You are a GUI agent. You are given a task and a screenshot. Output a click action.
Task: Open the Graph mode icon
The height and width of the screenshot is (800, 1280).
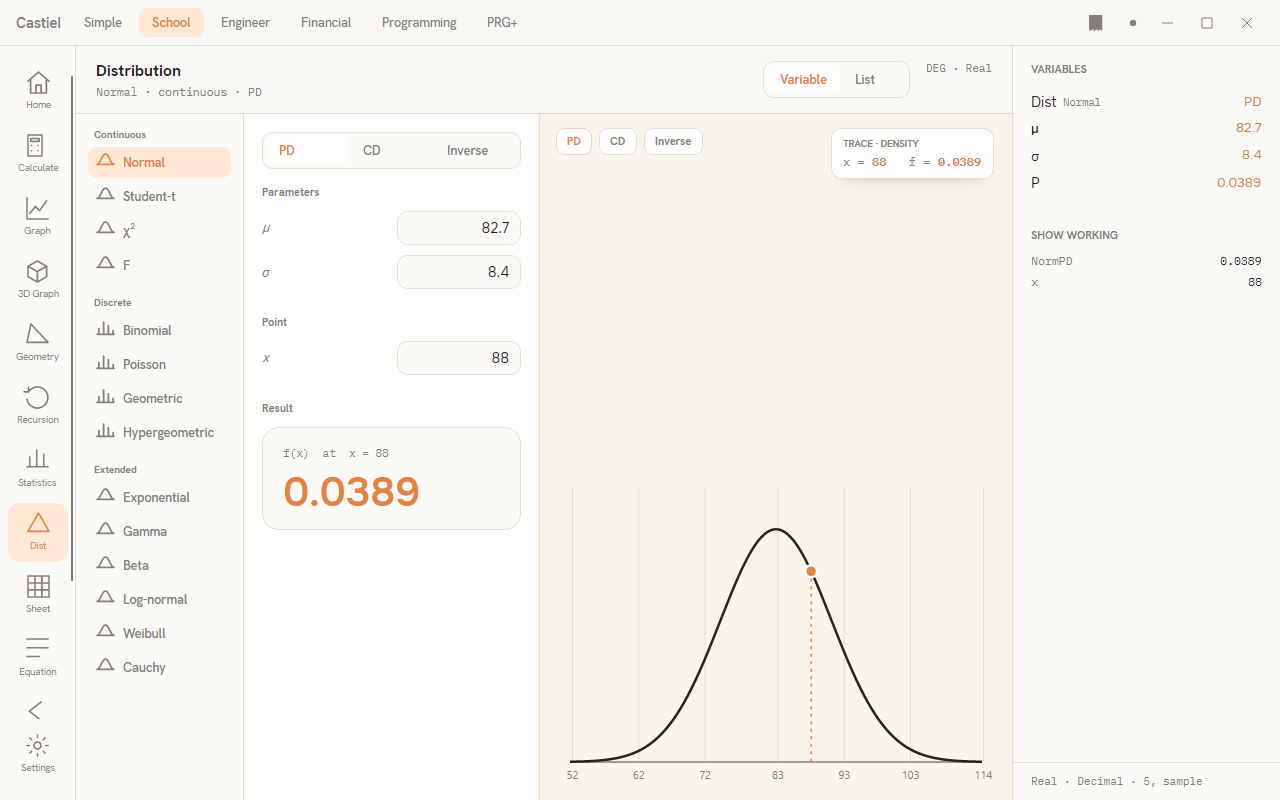38,216
